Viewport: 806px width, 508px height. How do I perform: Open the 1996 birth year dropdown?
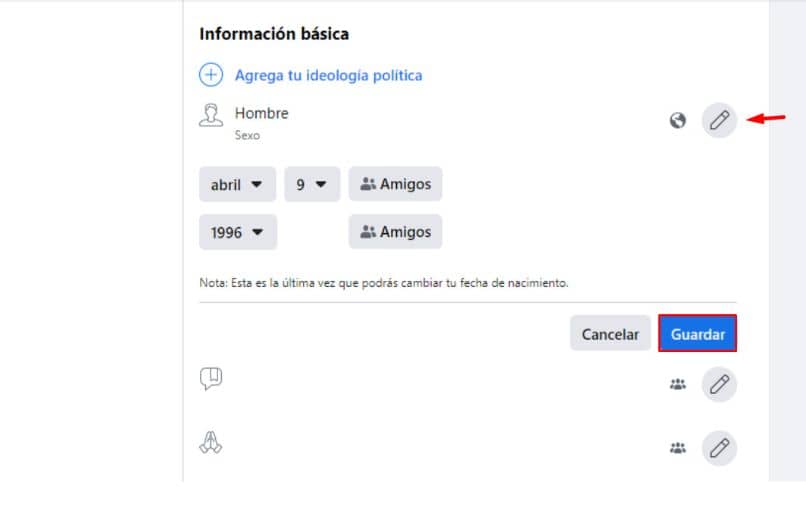click(237, 232)
